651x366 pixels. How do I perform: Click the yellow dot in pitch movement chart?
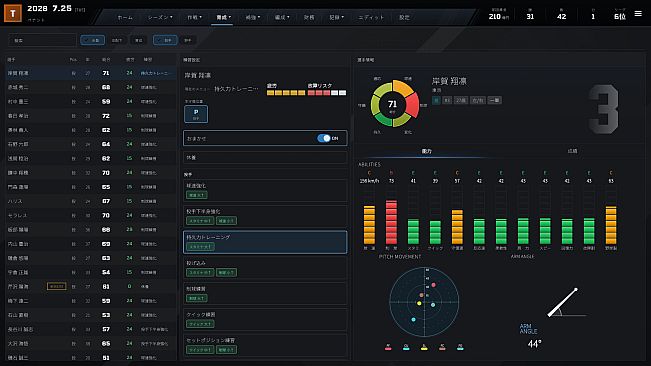(419, 303)
